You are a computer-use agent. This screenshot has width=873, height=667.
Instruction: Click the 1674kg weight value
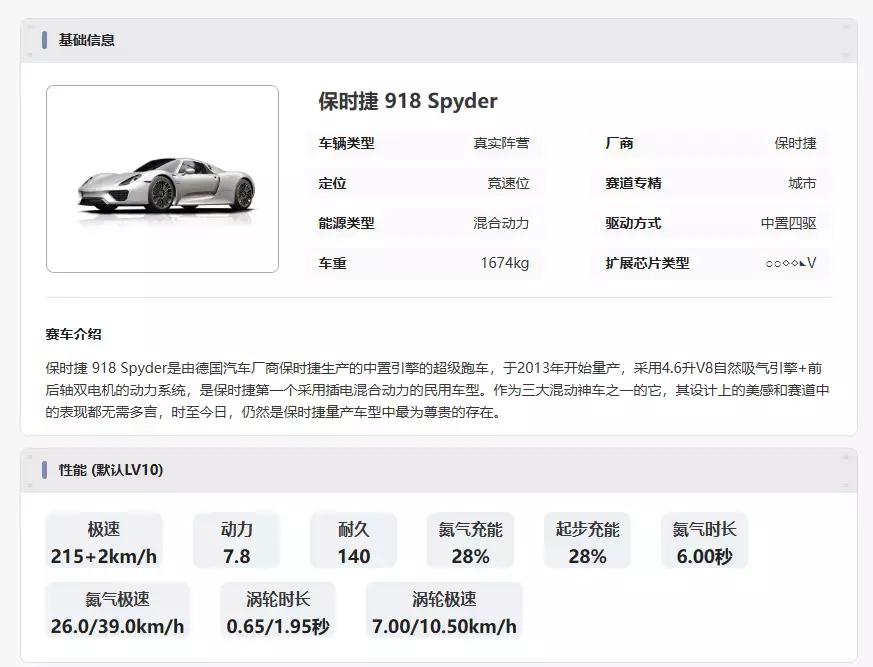[x=504, y=263]
